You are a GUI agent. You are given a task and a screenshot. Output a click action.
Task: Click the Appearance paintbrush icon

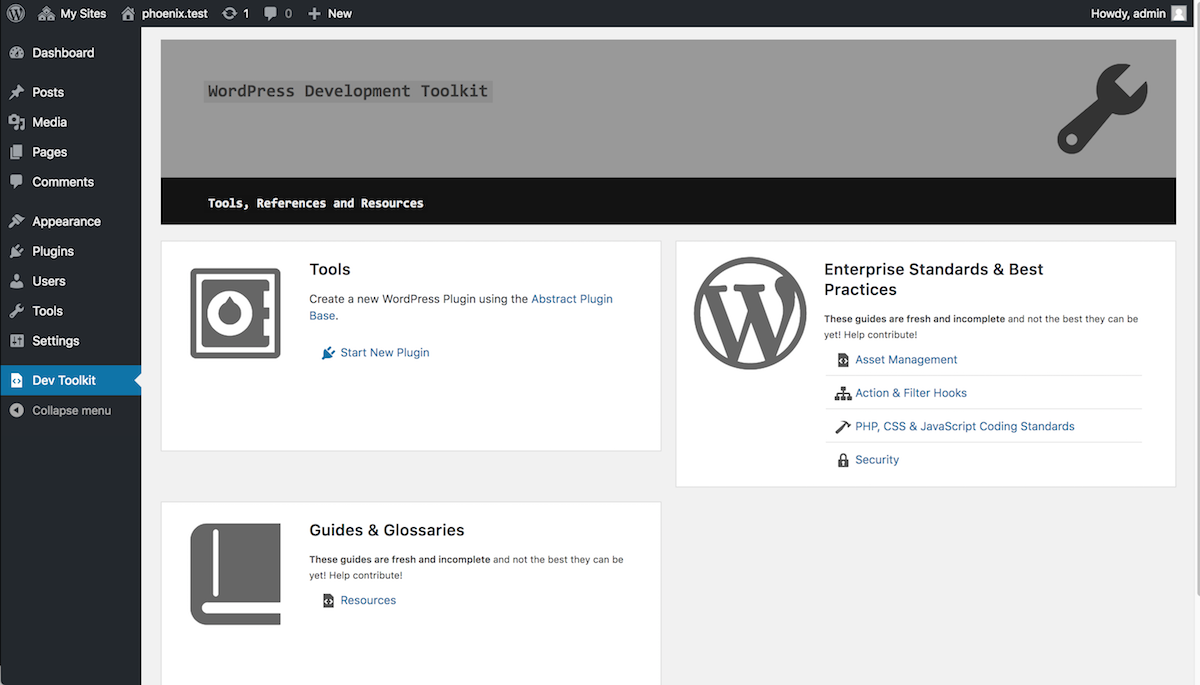coord(16,221)
